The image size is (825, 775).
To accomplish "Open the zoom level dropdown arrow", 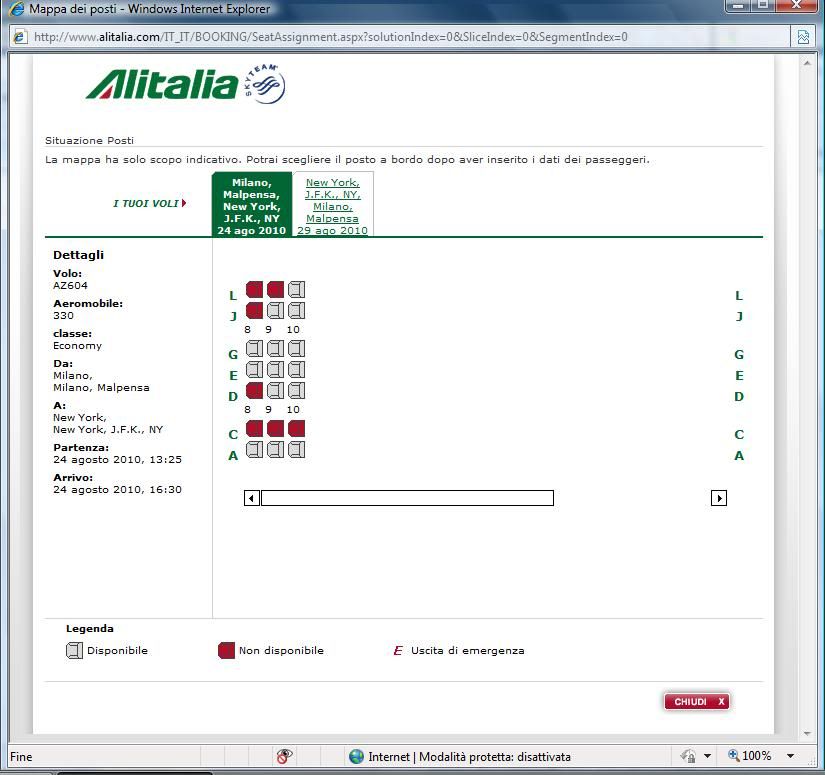I will (x=790, y=757).
